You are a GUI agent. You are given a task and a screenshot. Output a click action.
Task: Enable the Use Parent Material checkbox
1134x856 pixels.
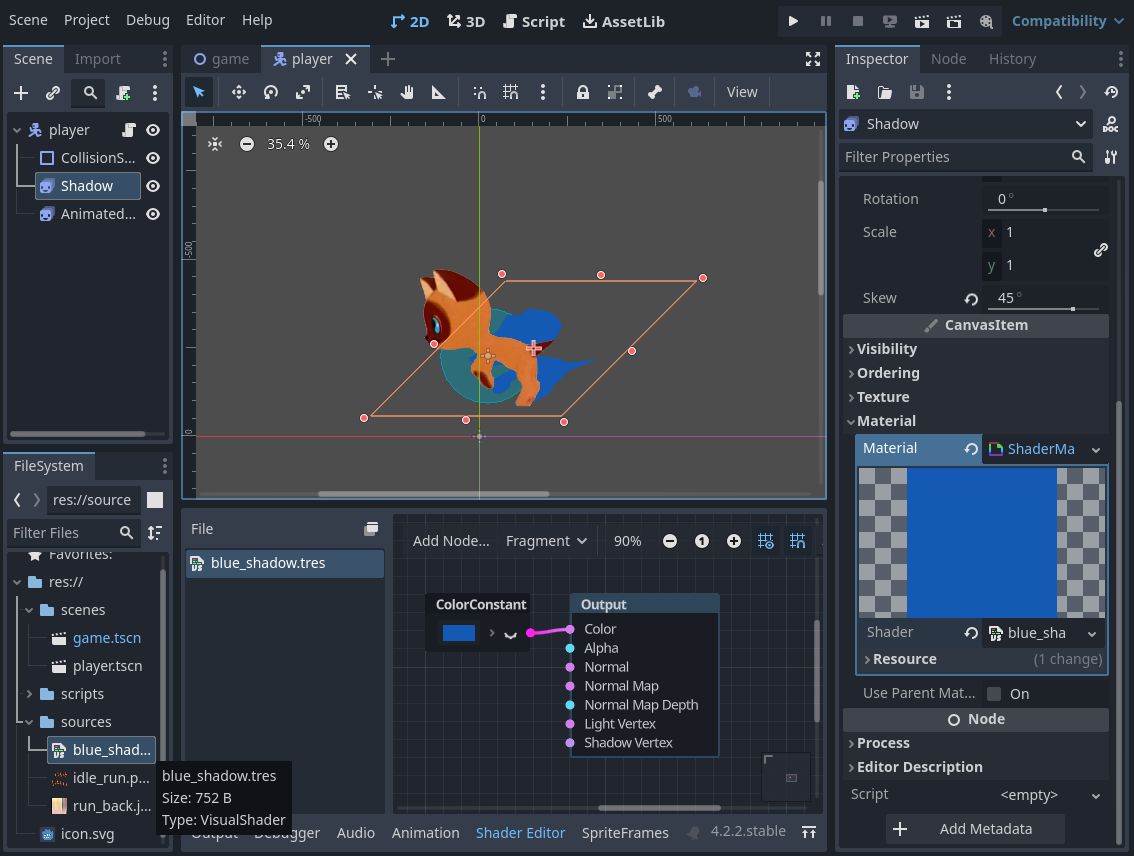(x=994, y=694)
